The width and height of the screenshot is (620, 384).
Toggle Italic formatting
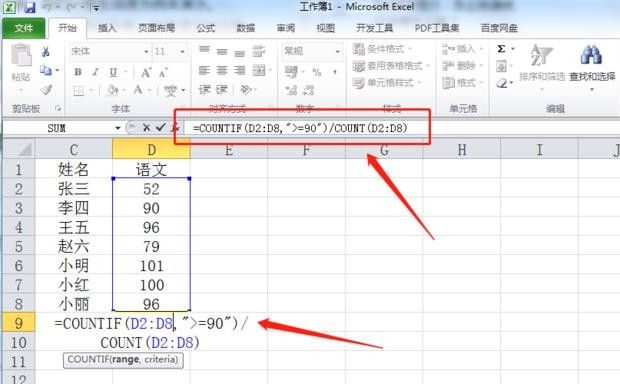(x=95, y=72)
